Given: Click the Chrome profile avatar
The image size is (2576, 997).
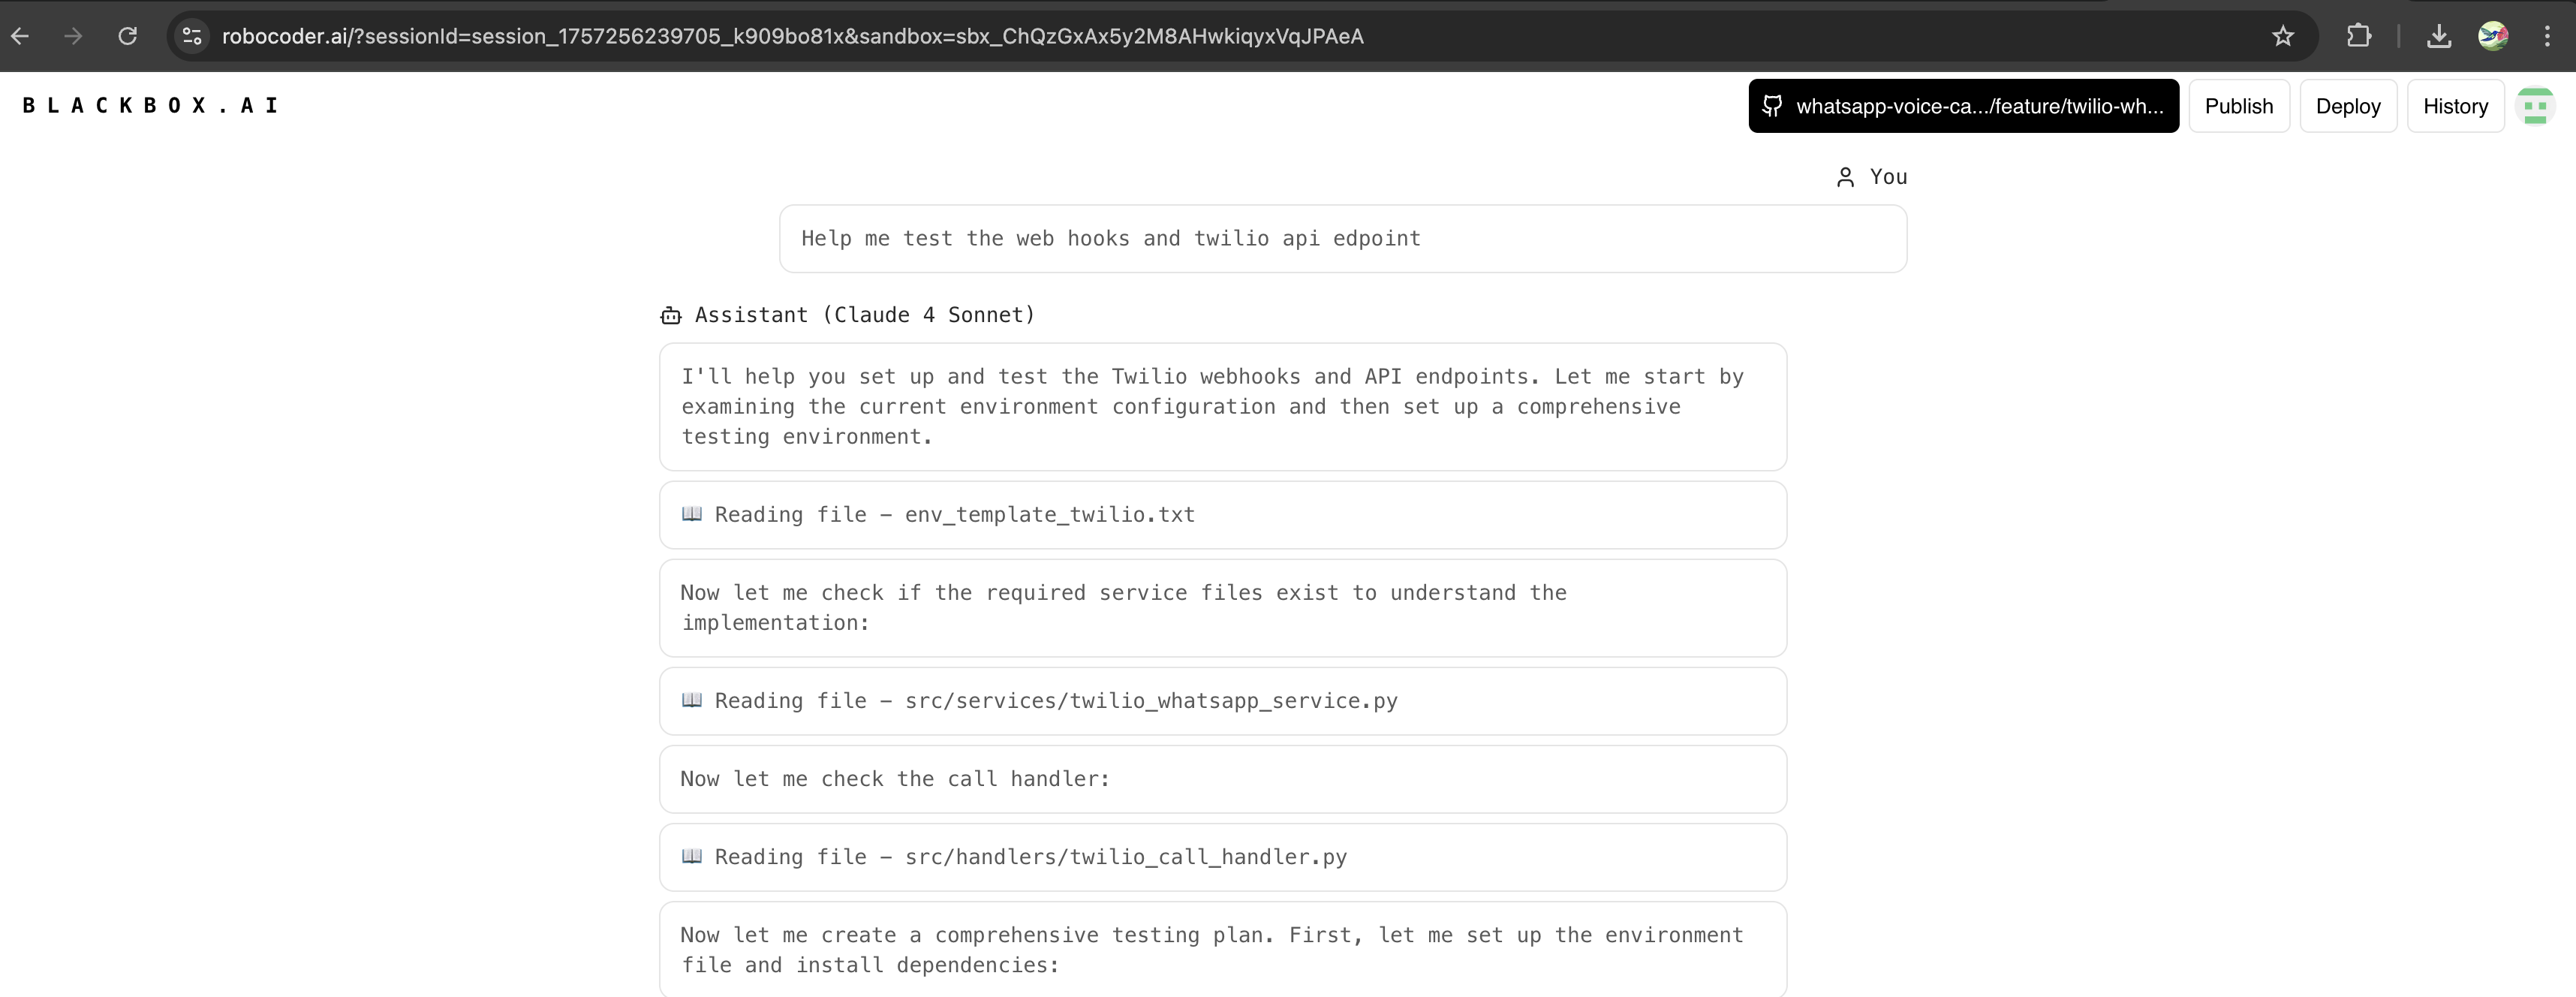Looking at the screenshot, I should tap(2492, 36).
